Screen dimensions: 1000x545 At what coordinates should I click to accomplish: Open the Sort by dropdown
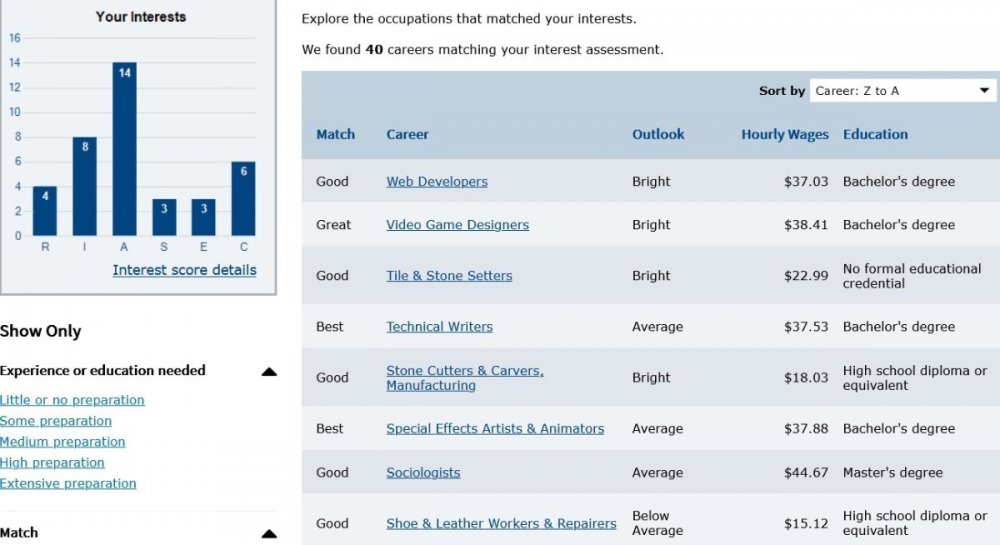[x=902, y=91]
